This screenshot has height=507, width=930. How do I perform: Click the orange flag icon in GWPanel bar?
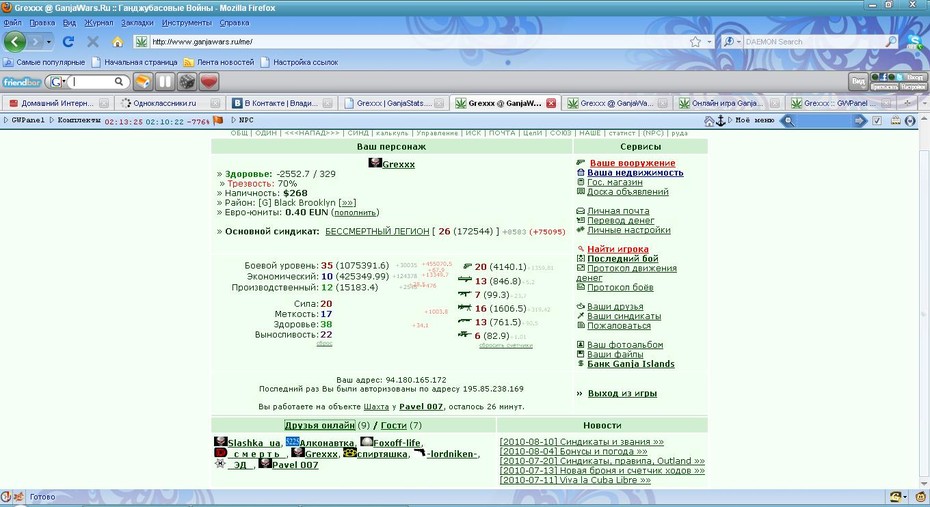[x=218, y=120]
